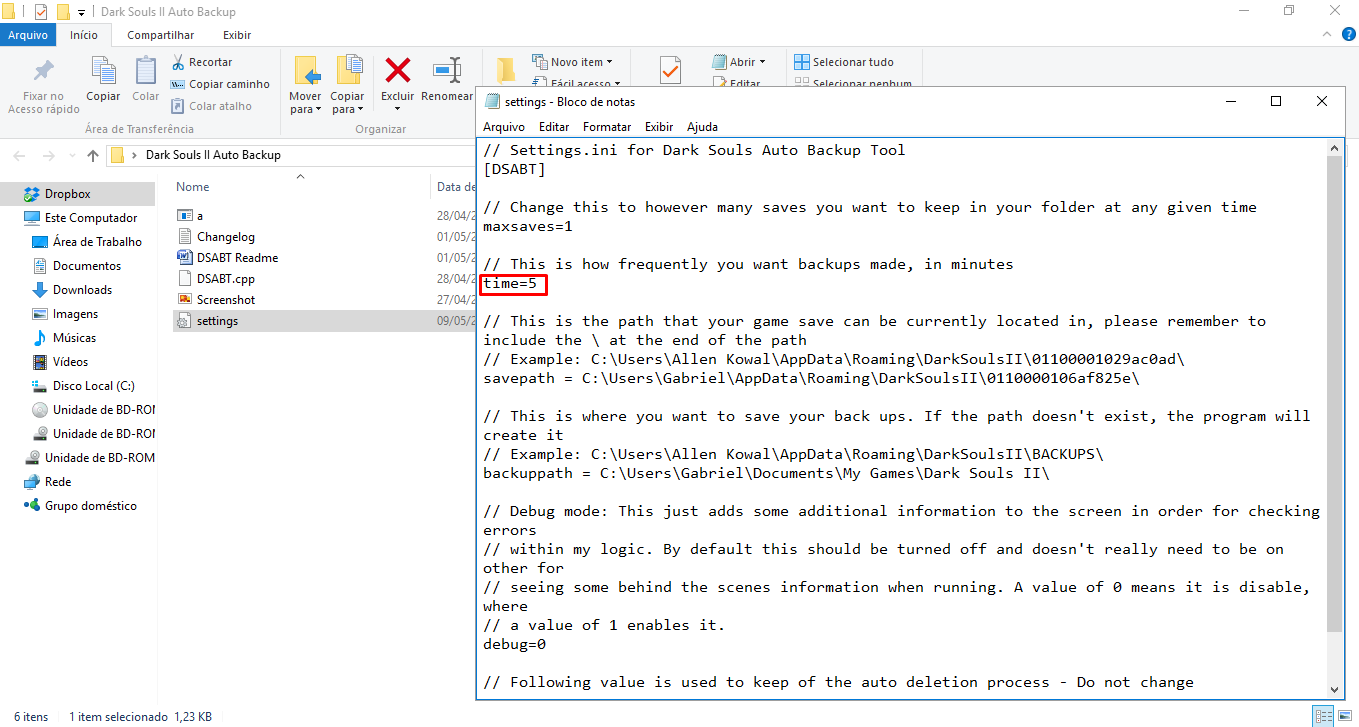Switch to the Compartilhar ribbon tab

pos(160,35)
